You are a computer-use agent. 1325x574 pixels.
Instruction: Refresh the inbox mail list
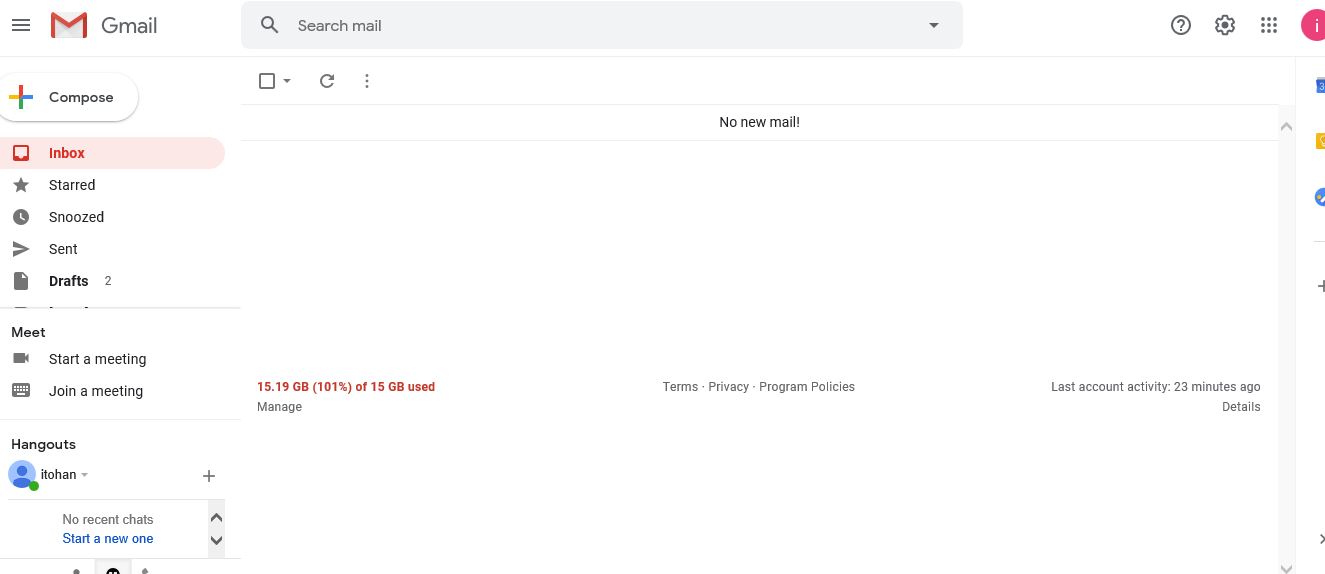click(326, 81)
